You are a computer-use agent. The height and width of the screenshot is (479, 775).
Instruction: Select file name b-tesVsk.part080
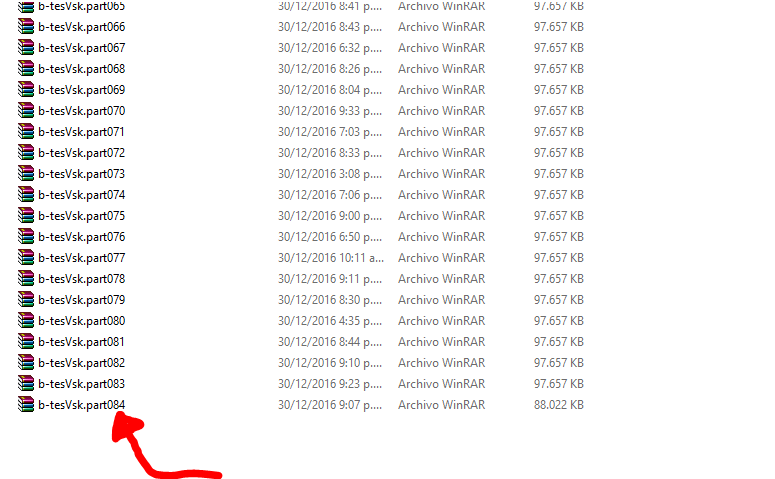pyautogui.click(x=82, y=321)
